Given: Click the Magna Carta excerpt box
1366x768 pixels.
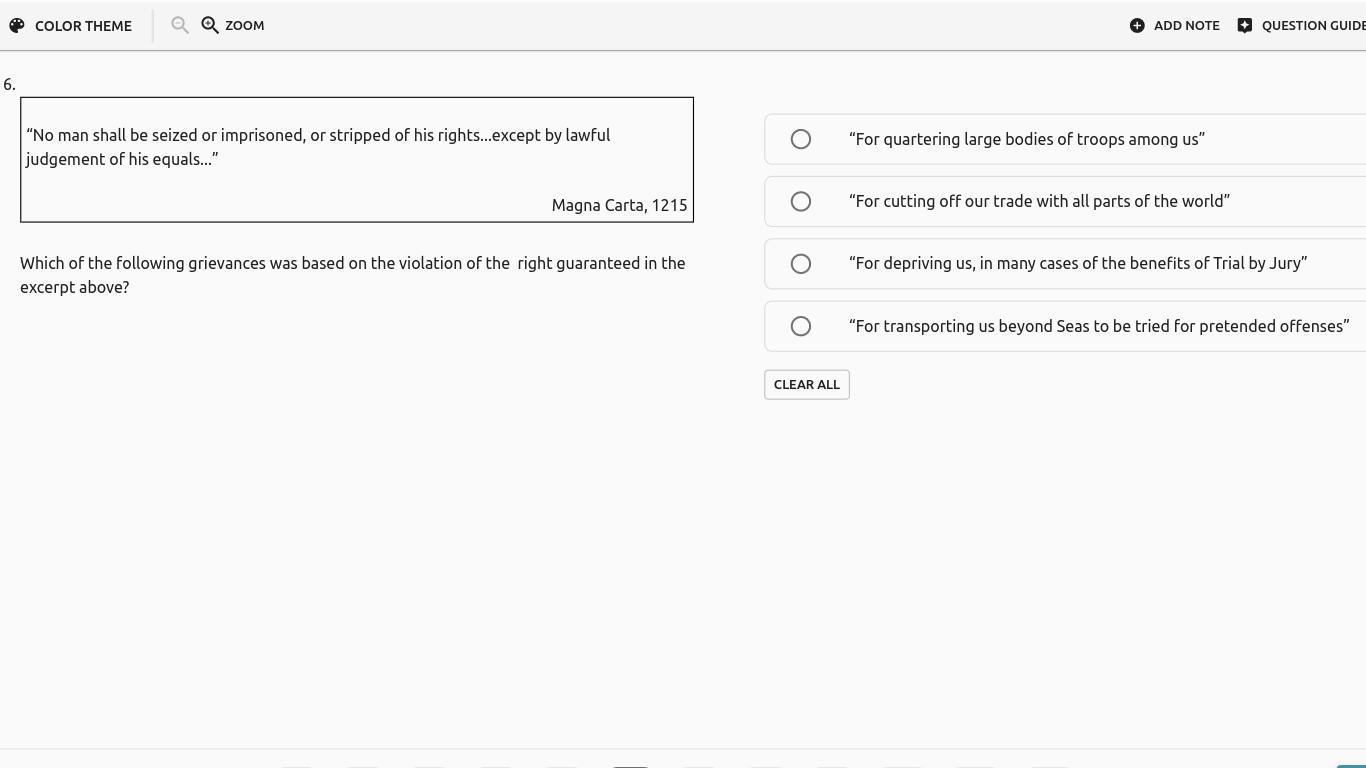Looking at the screenshot, I should click(x=356, y=160).
